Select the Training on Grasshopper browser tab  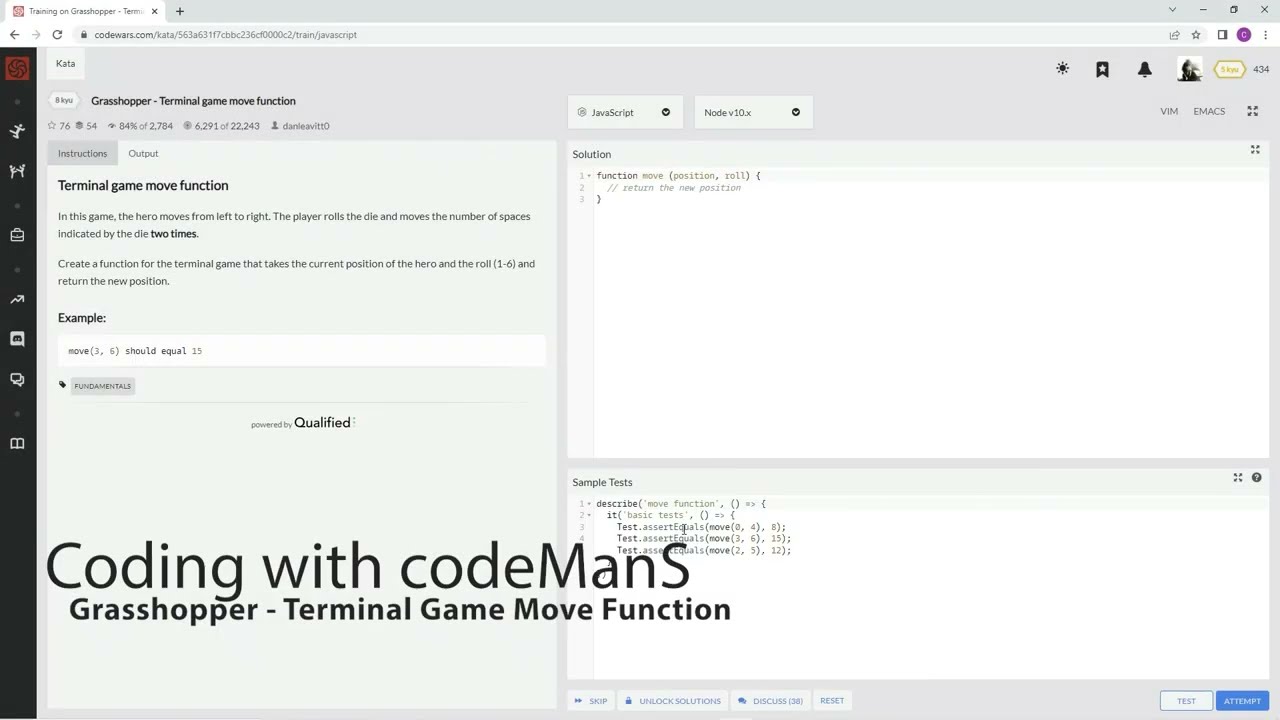click(85, 11)
